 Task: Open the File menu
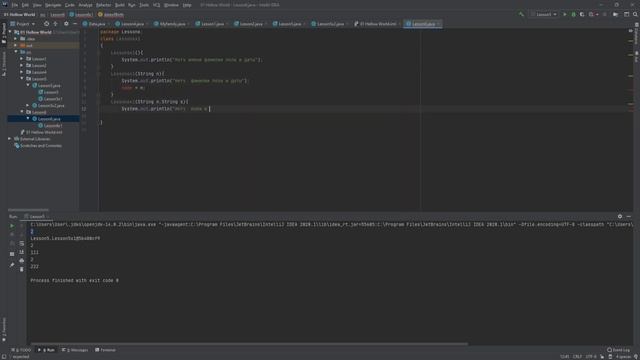(15, 5)
